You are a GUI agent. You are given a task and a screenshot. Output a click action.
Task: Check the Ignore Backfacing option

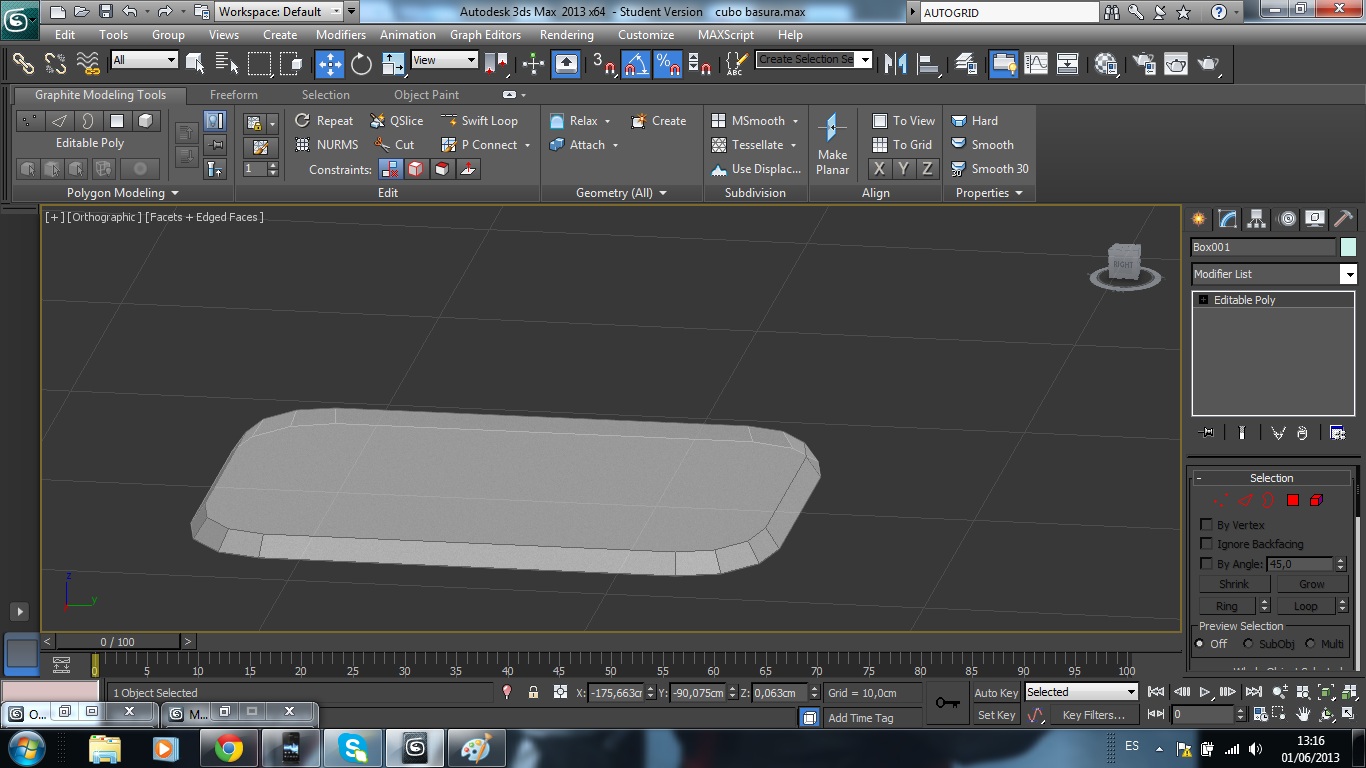point(1206,544)
